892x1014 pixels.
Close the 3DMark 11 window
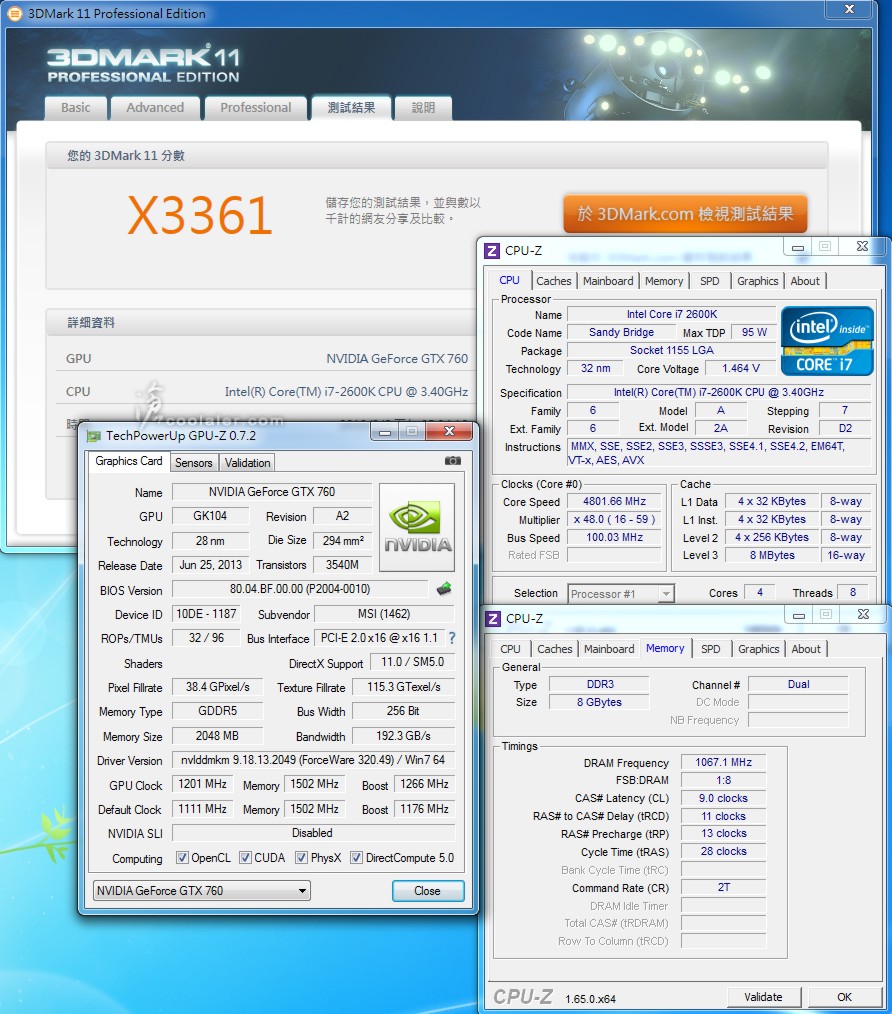(849, 9)
